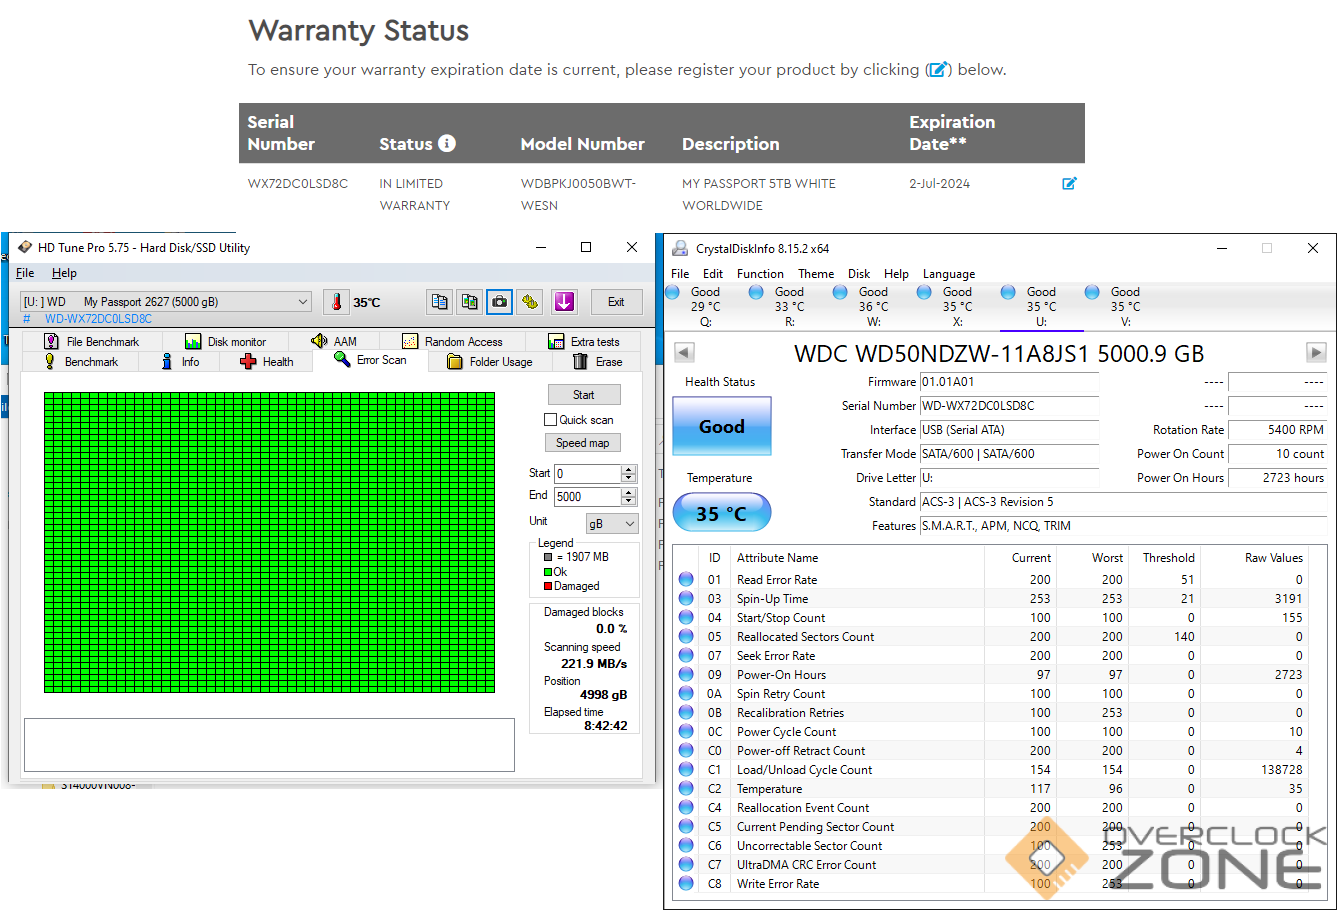
Task: Click the End position input field
Action: (588, 497)
